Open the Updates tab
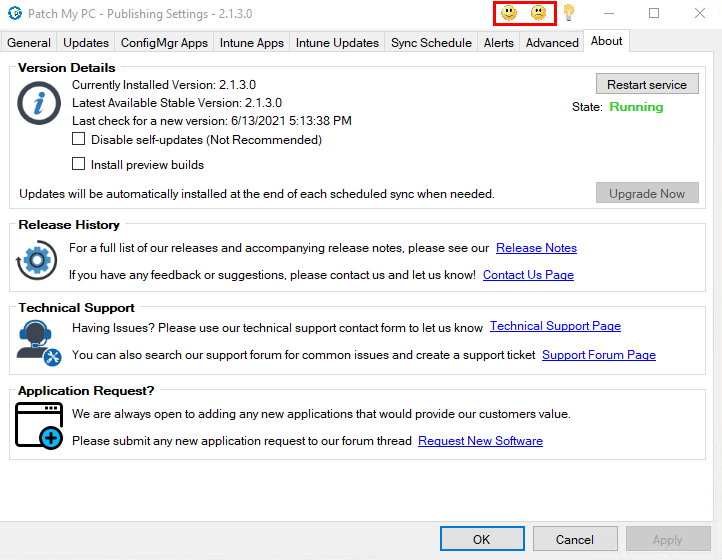Image resolution: width=722 pixels, height=560 pixels. [86, 42]
